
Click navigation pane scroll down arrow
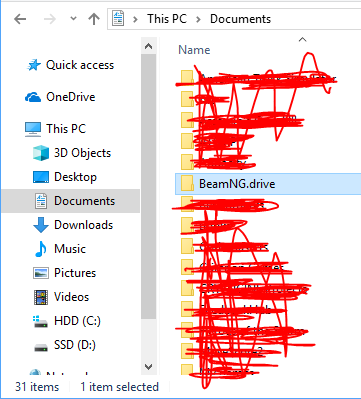point(149,367)
